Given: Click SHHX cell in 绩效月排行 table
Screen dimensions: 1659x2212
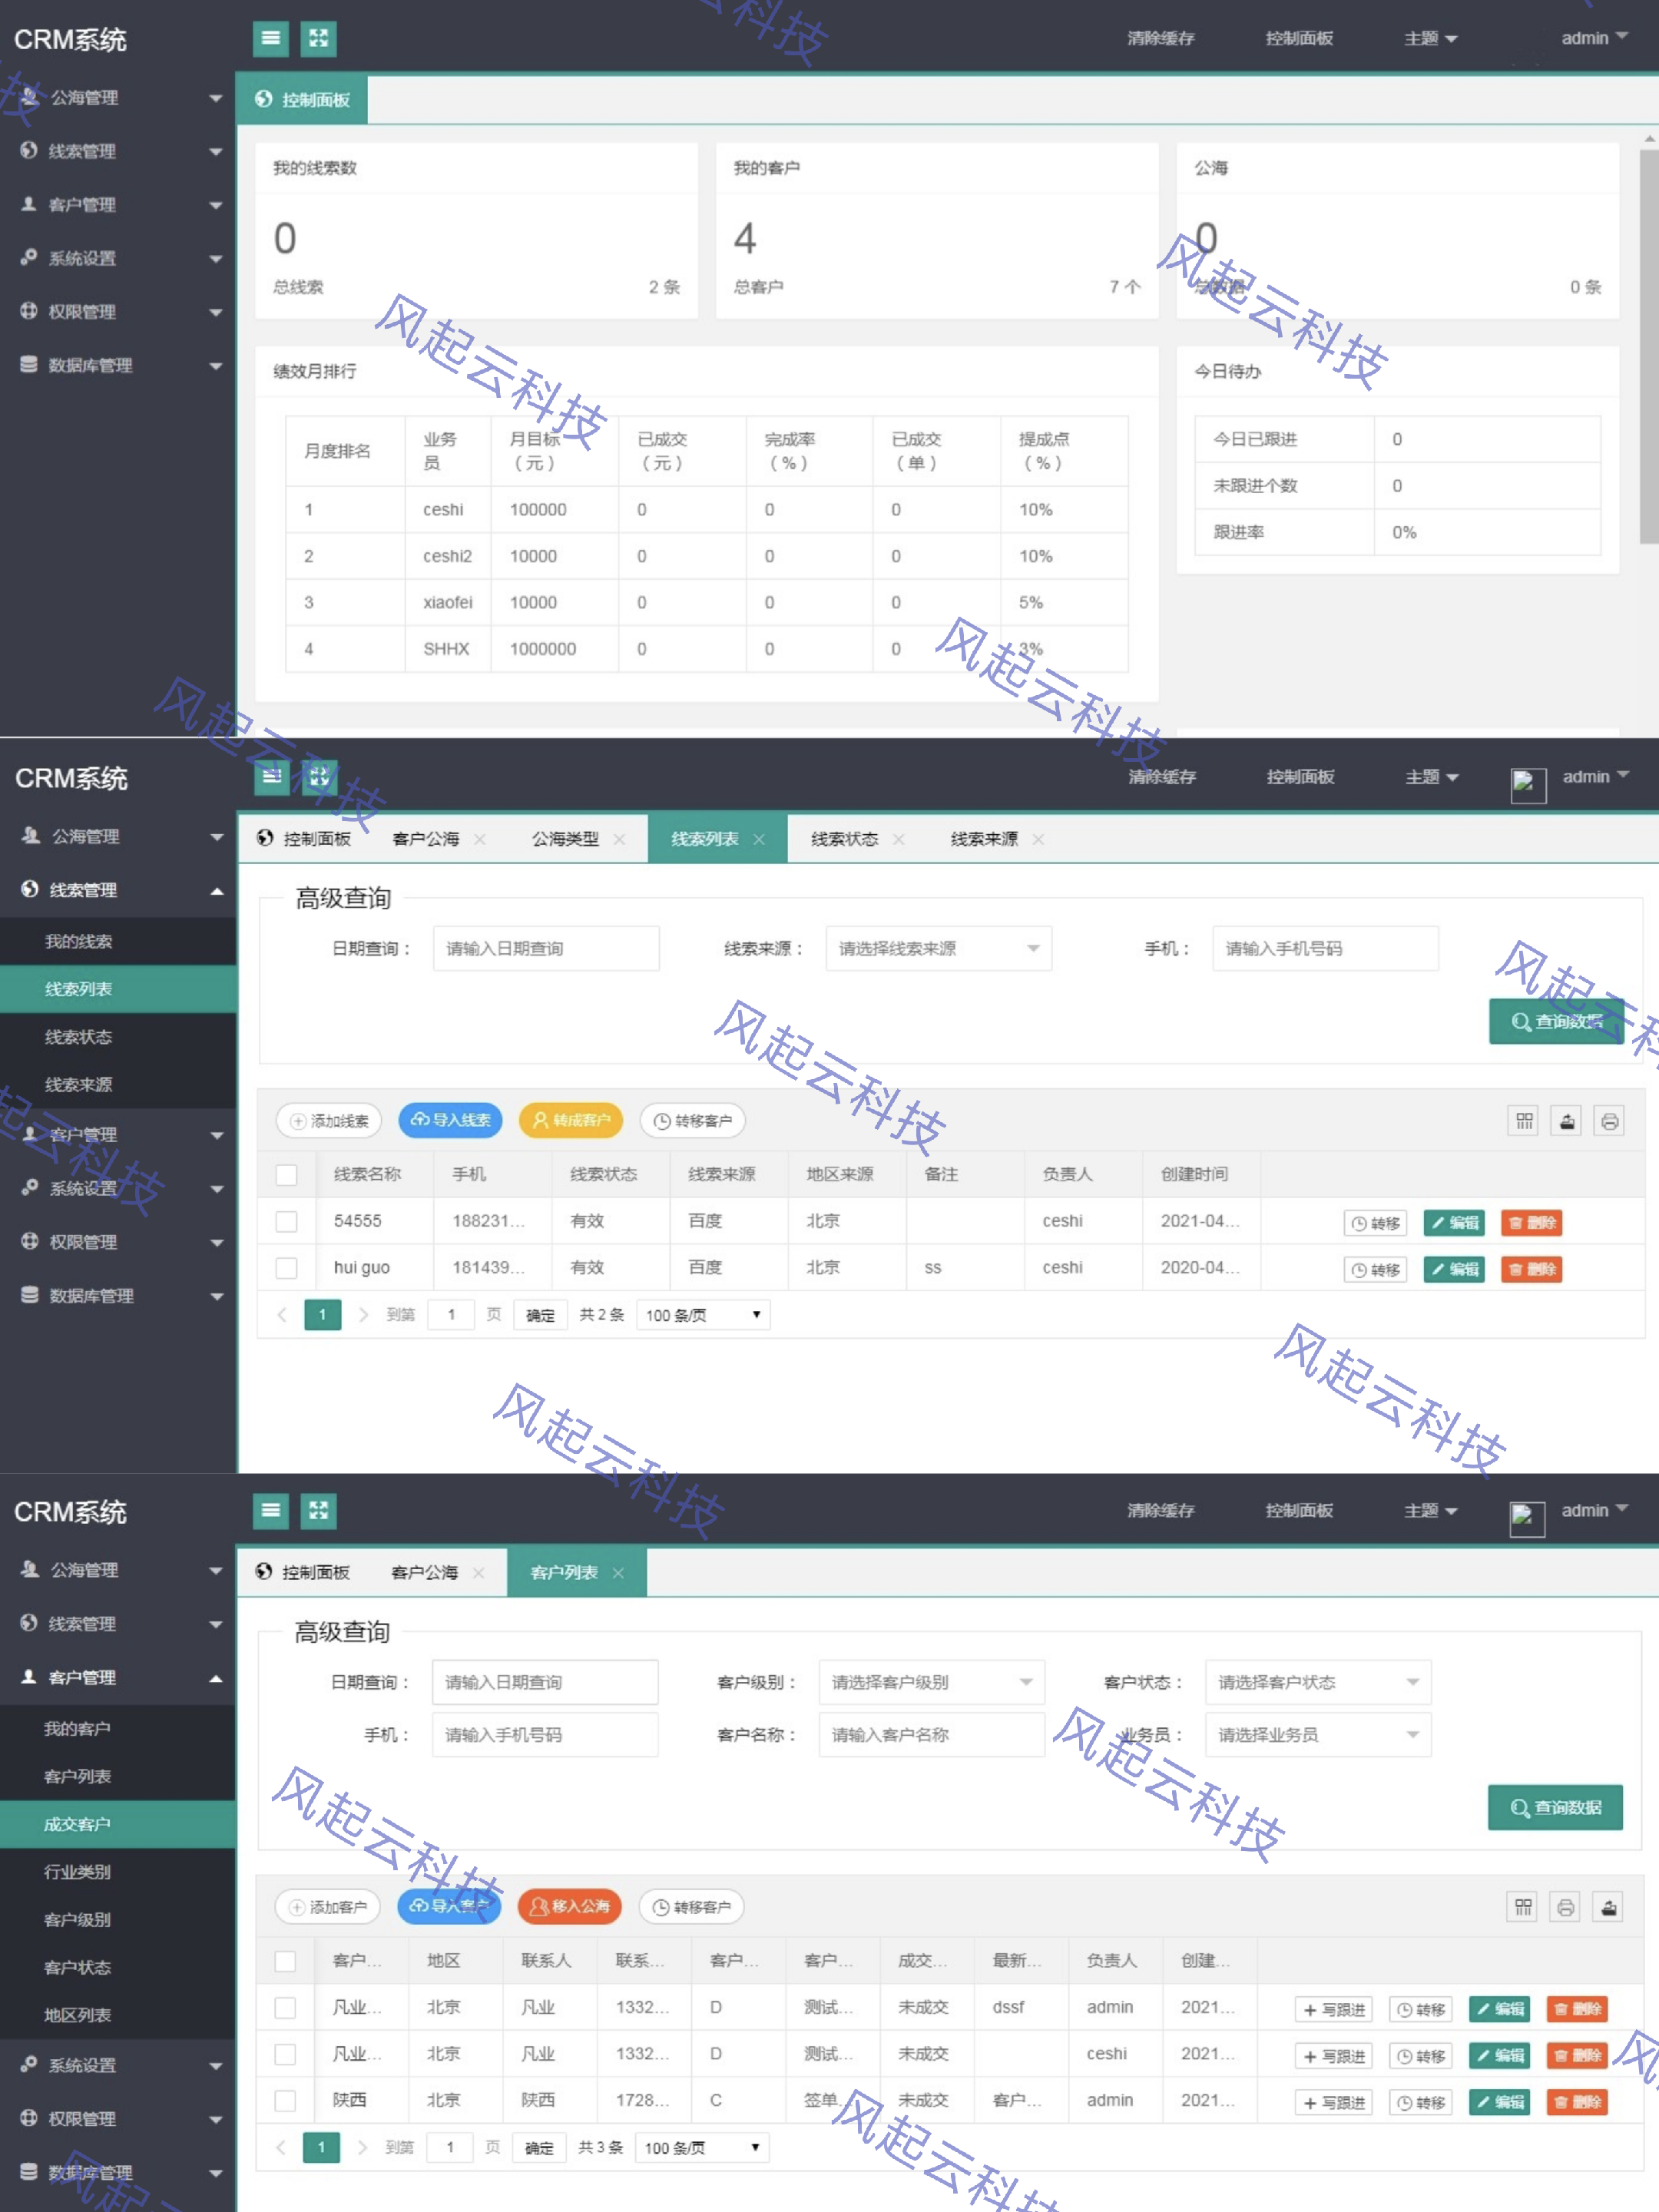Looking at the screenshot, I should click(x=448, y=649).
